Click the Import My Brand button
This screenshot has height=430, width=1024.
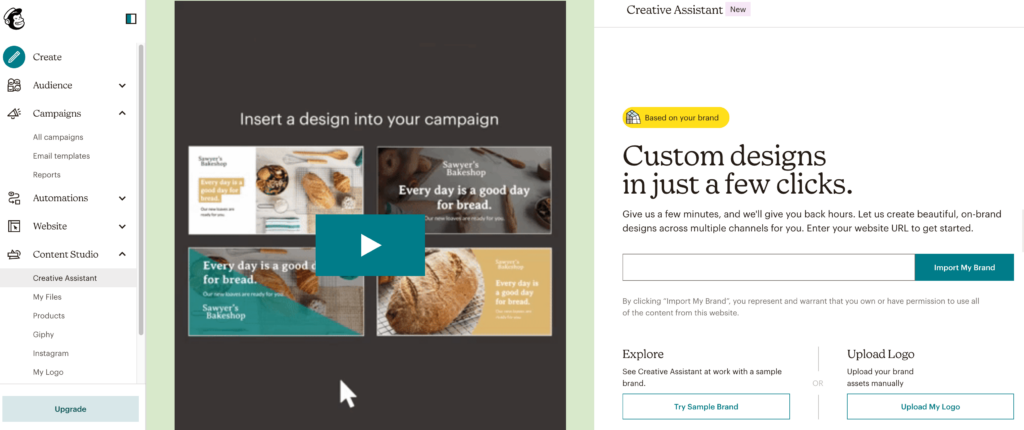coord(964,267)
